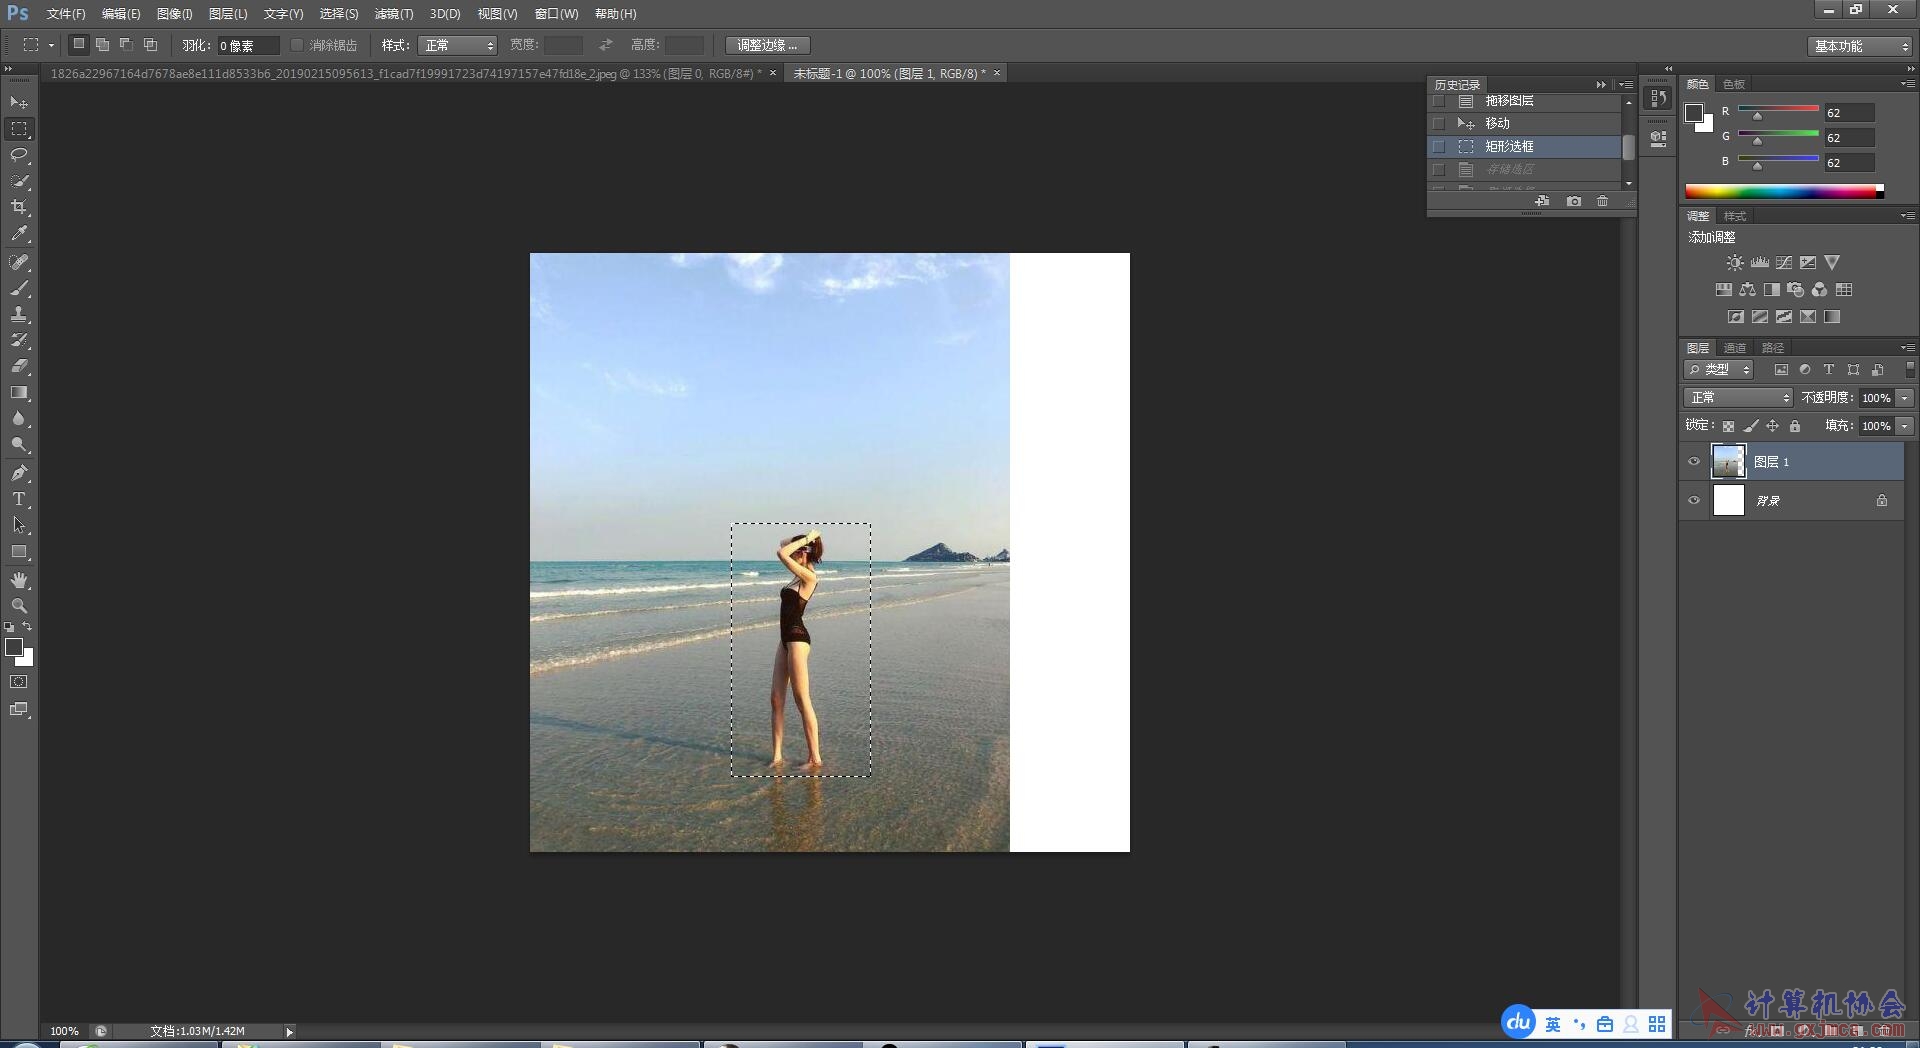Switch to the 样式 styles panel tab
The width and height of the screenshot is (1920, 1048).
coord(1735,216)
